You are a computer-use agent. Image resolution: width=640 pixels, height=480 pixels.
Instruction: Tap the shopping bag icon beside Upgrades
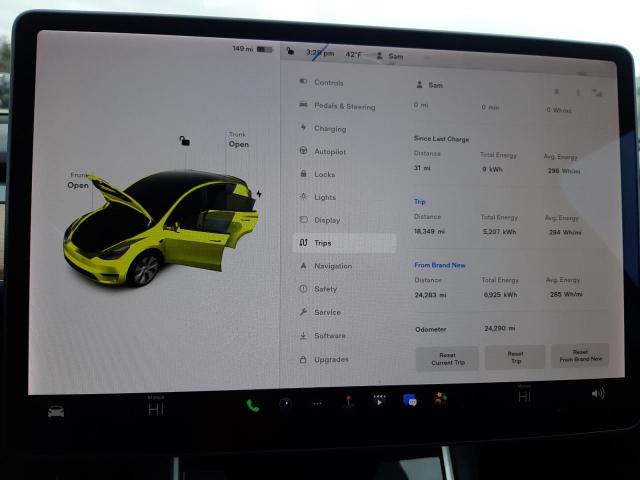303,359
